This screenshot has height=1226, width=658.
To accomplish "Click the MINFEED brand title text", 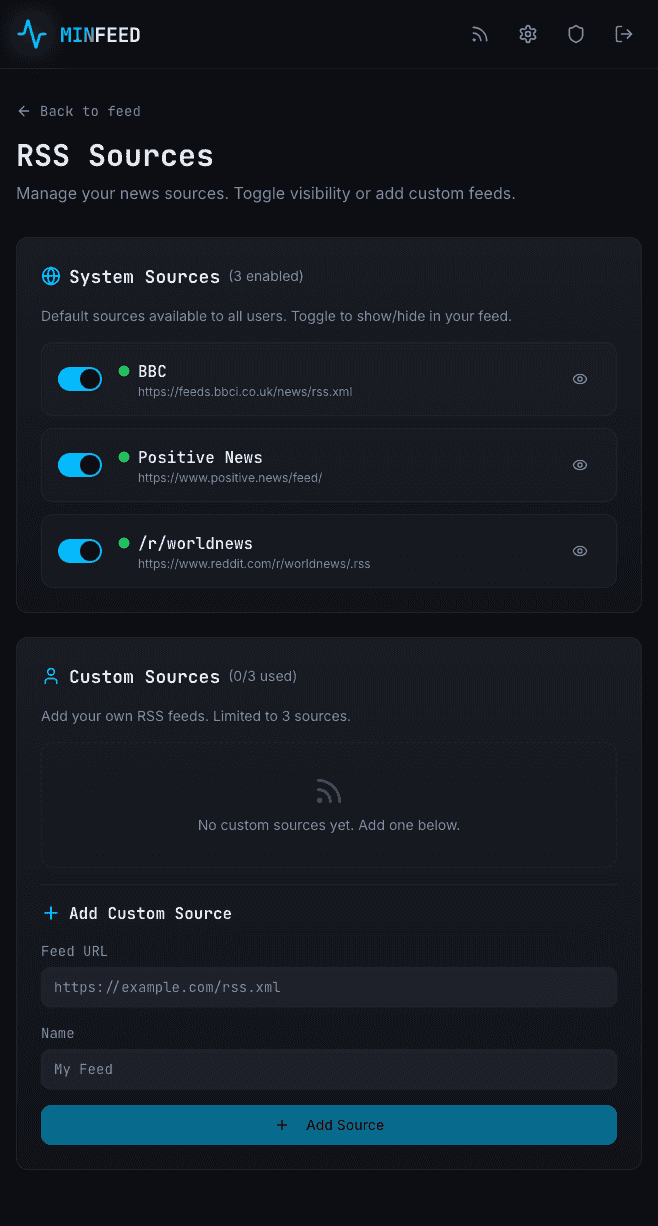I will tap(100, 35).
